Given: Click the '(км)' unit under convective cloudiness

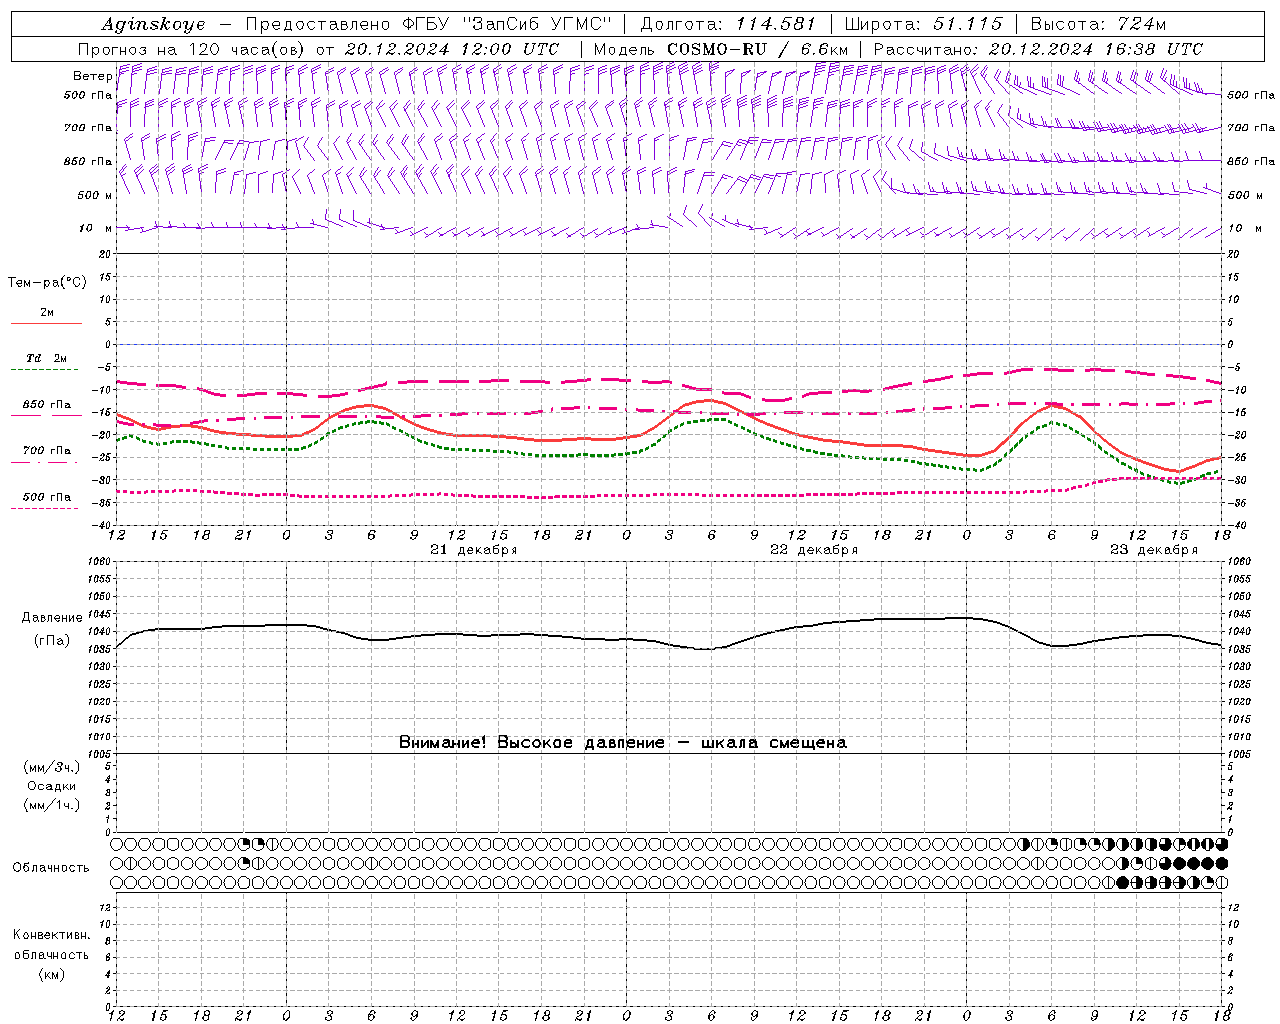Looking at the screenshot, I should click(x=52, y=973).
